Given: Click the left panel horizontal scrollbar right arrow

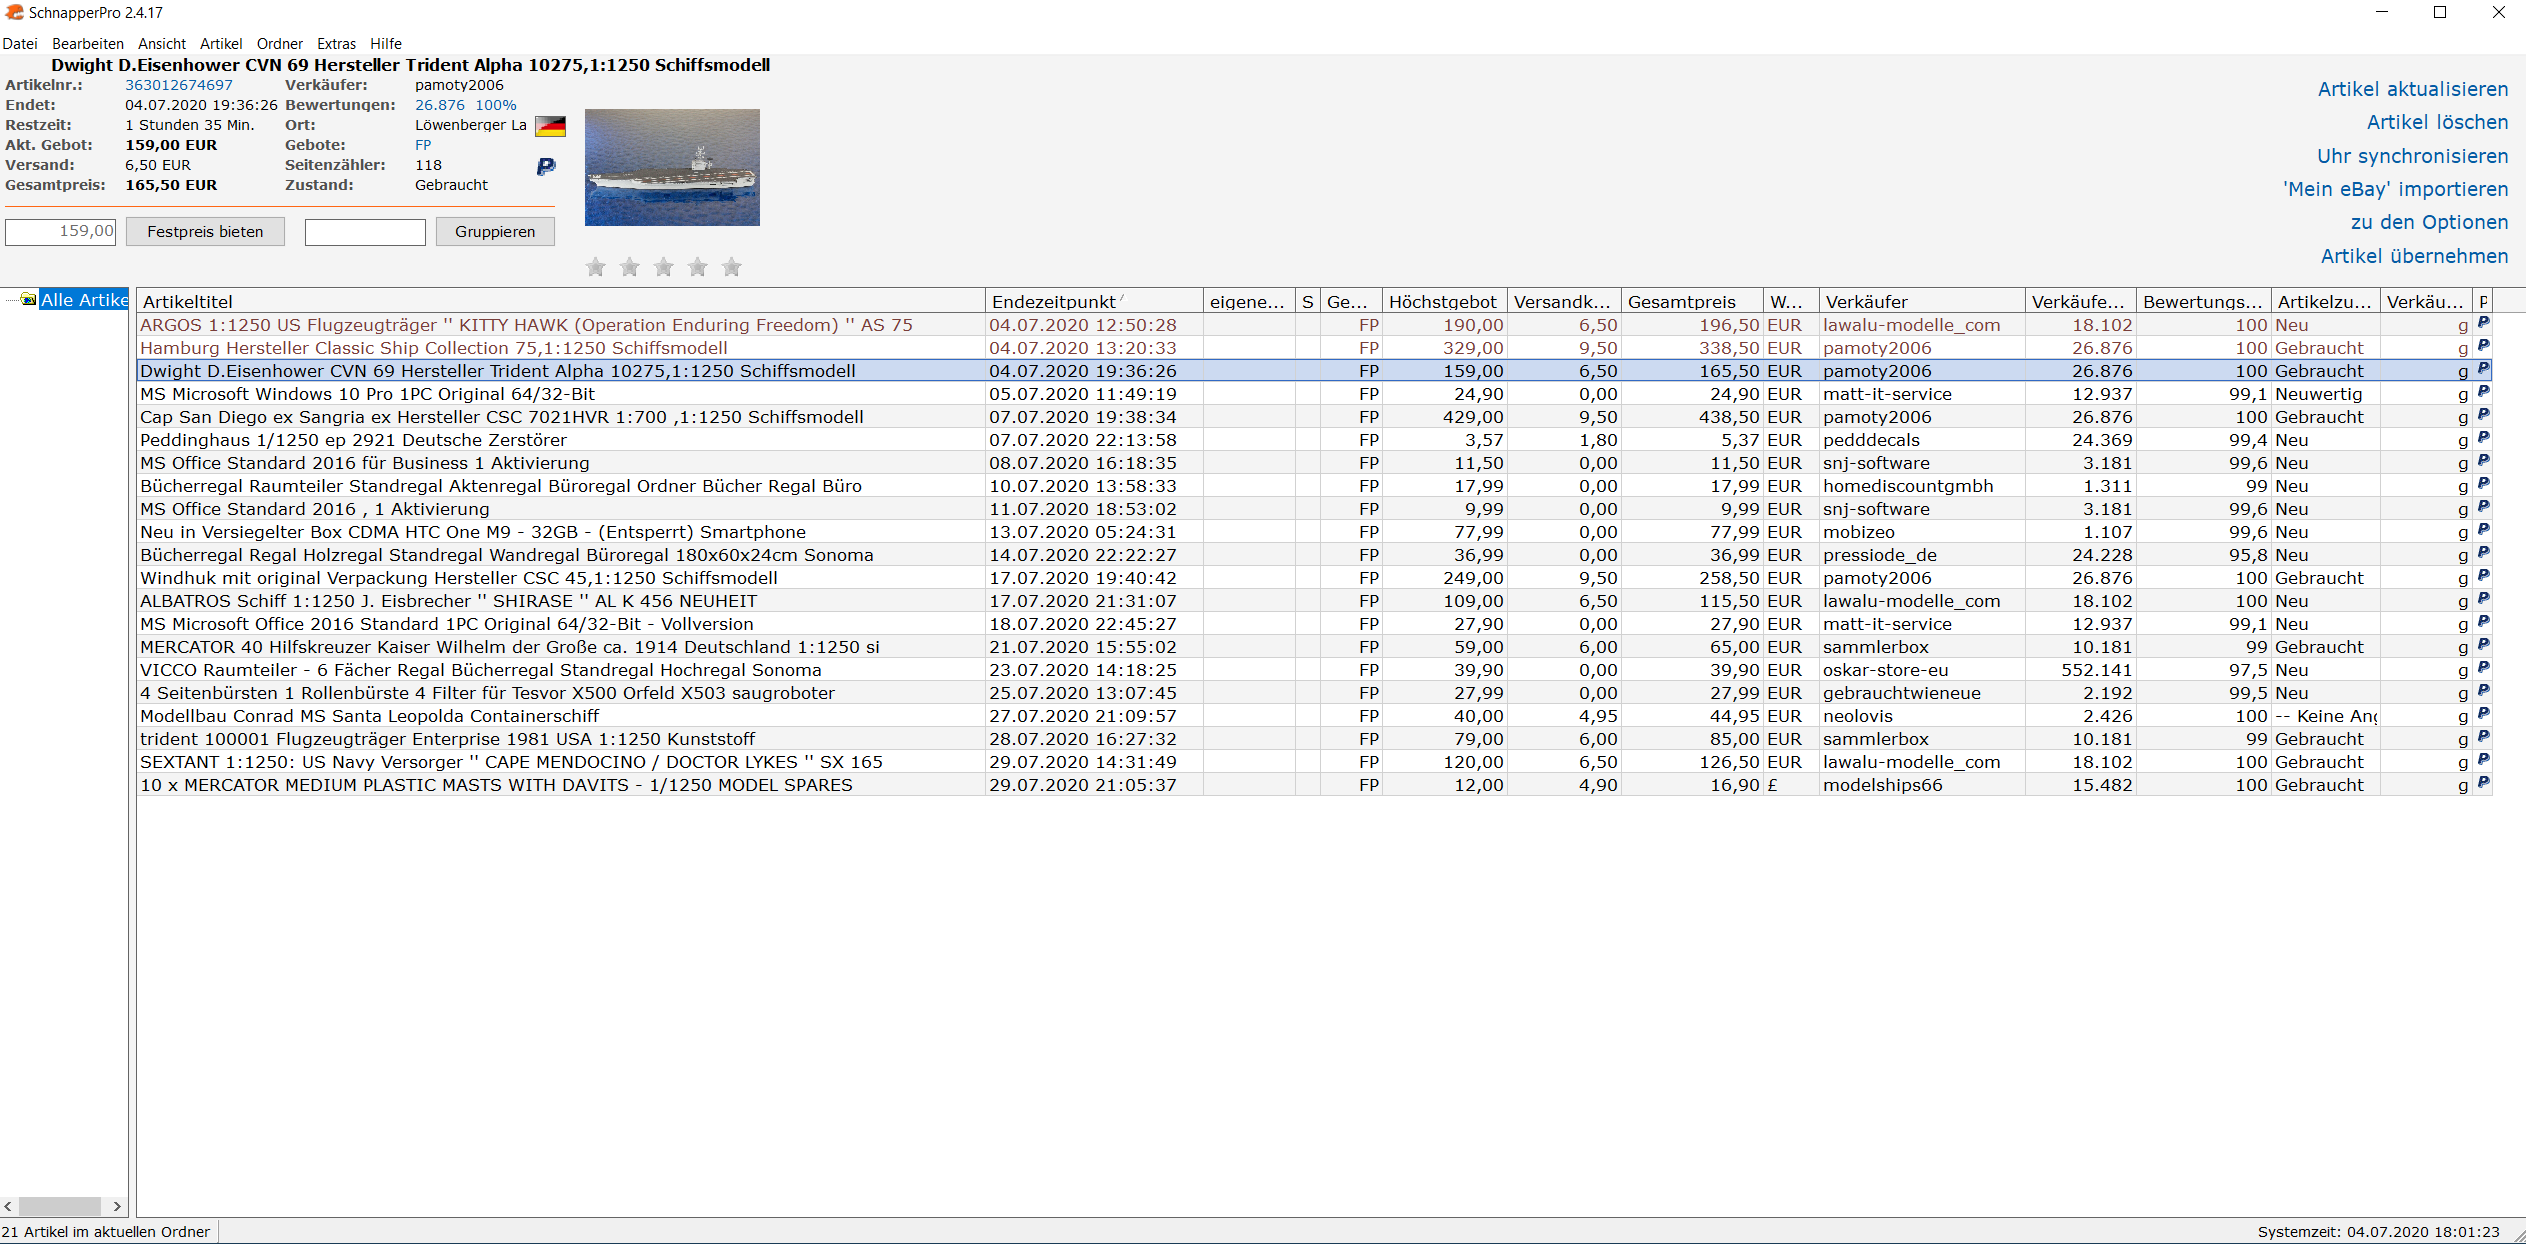Looking at the screenshot, I should [x=117, y=1206].
